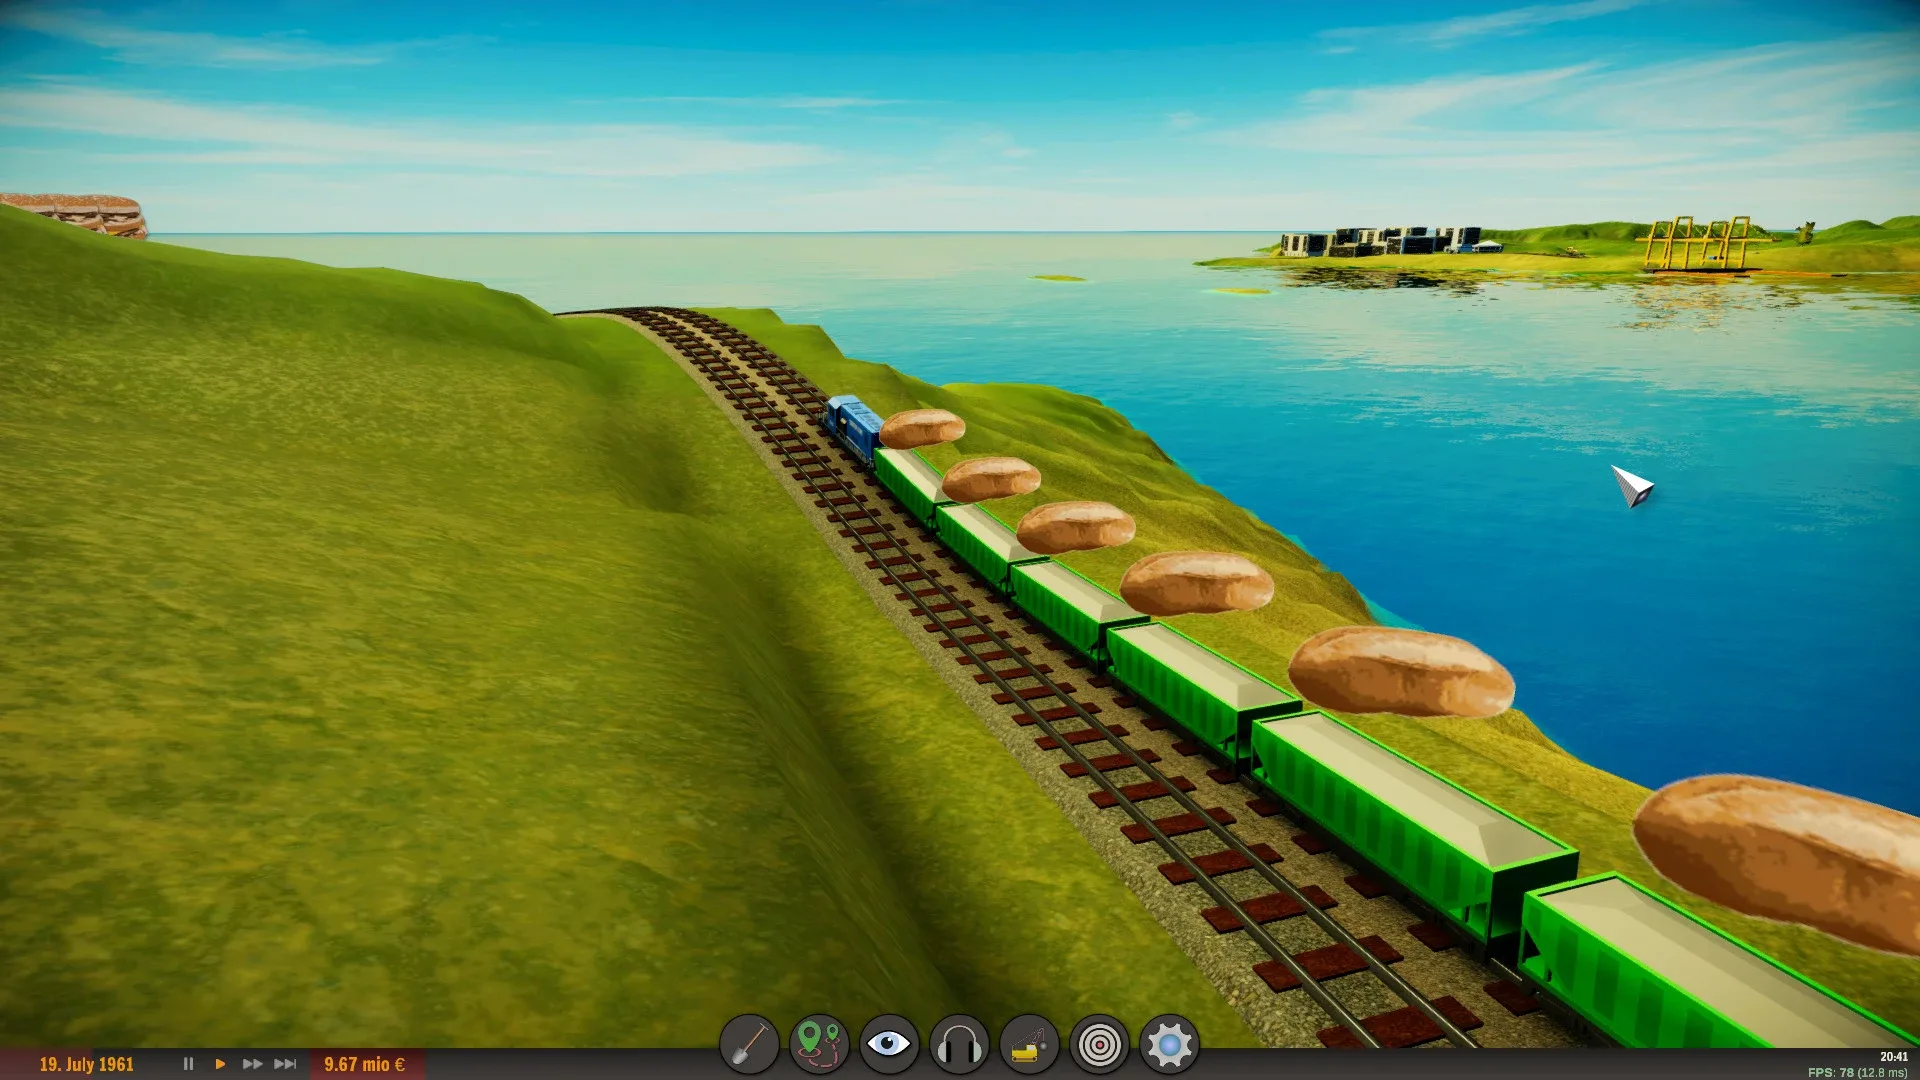Pause the game simulation
1920x1080 pixels.
pos(188,1064)
